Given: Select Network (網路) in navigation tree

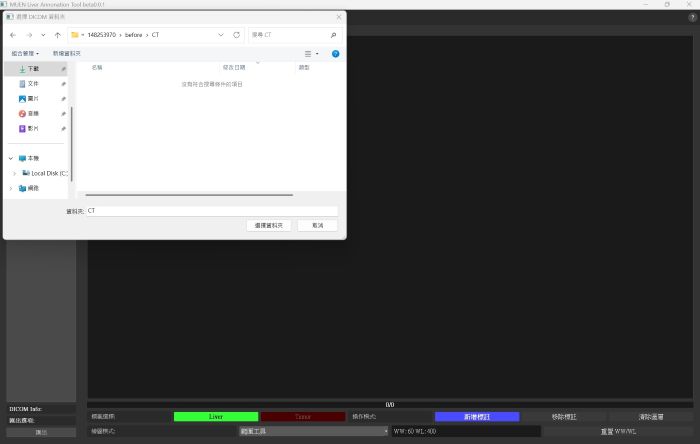Looking at the screenshot, I should [29, 188].
